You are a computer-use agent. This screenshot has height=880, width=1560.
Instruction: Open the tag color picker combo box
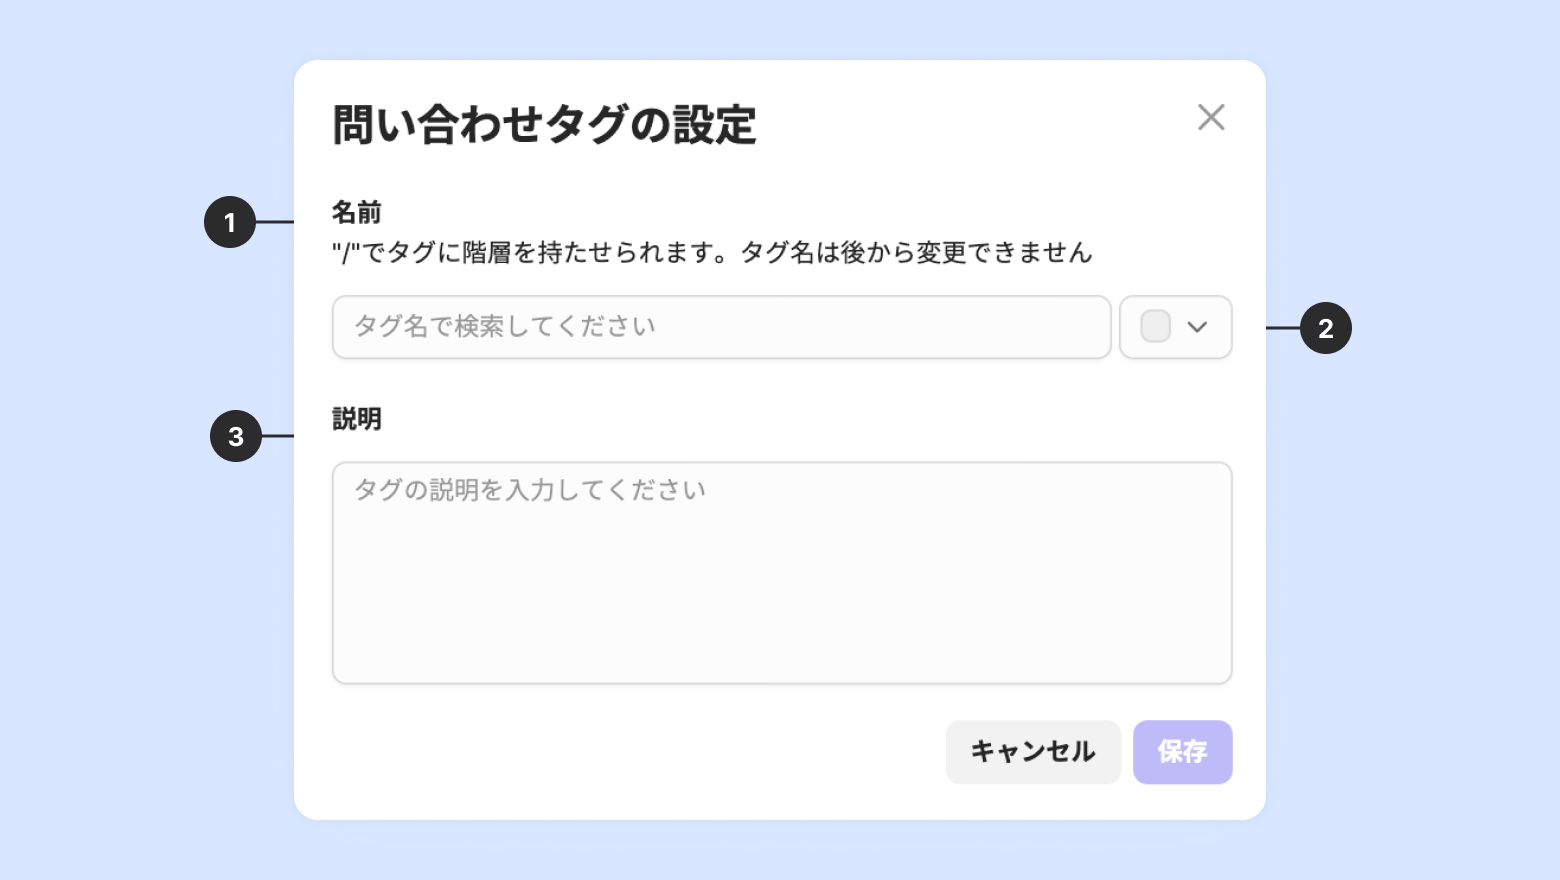tap(1176, 327)
